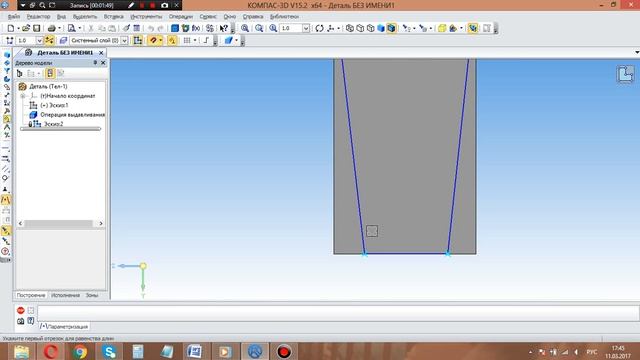Image resolution: width=640 pixels, height=360 pixels.
Task: Switch to the Построение tab
Action: pyautogui.click(x=31, y=295)
